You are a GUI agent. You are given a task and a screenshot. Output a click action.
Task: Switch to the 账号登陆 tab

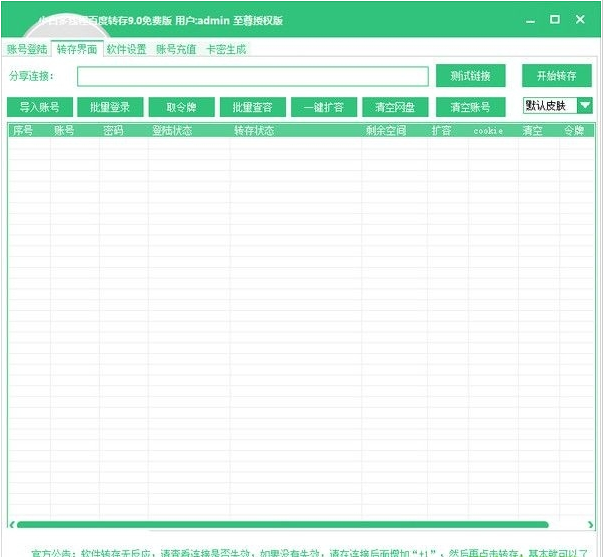pos(27,49)
